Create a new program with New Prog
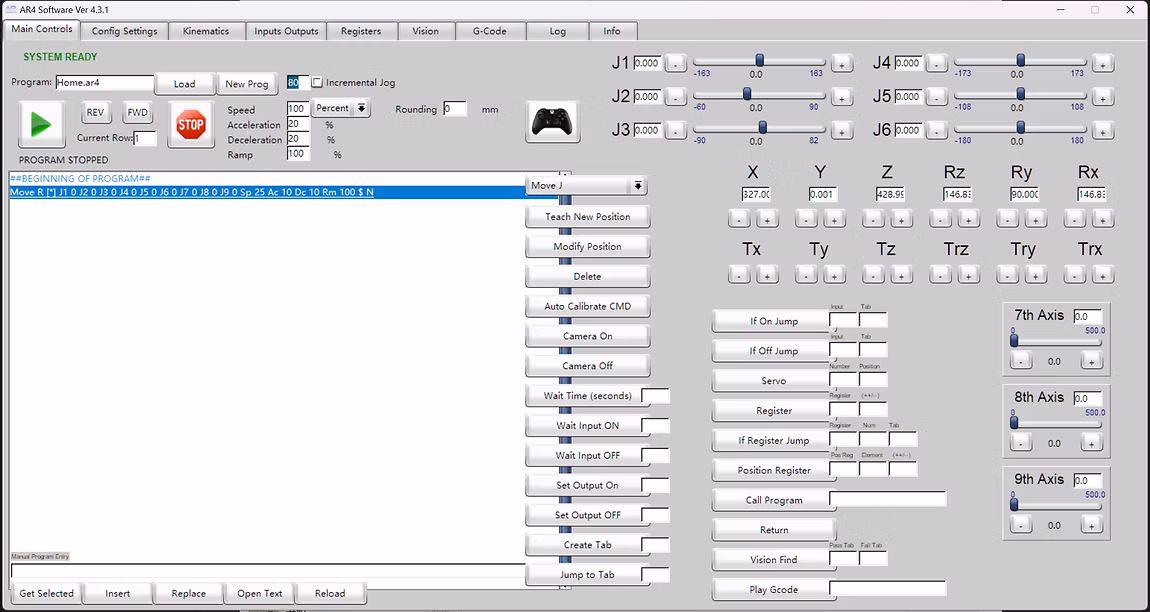 point(246,84)
